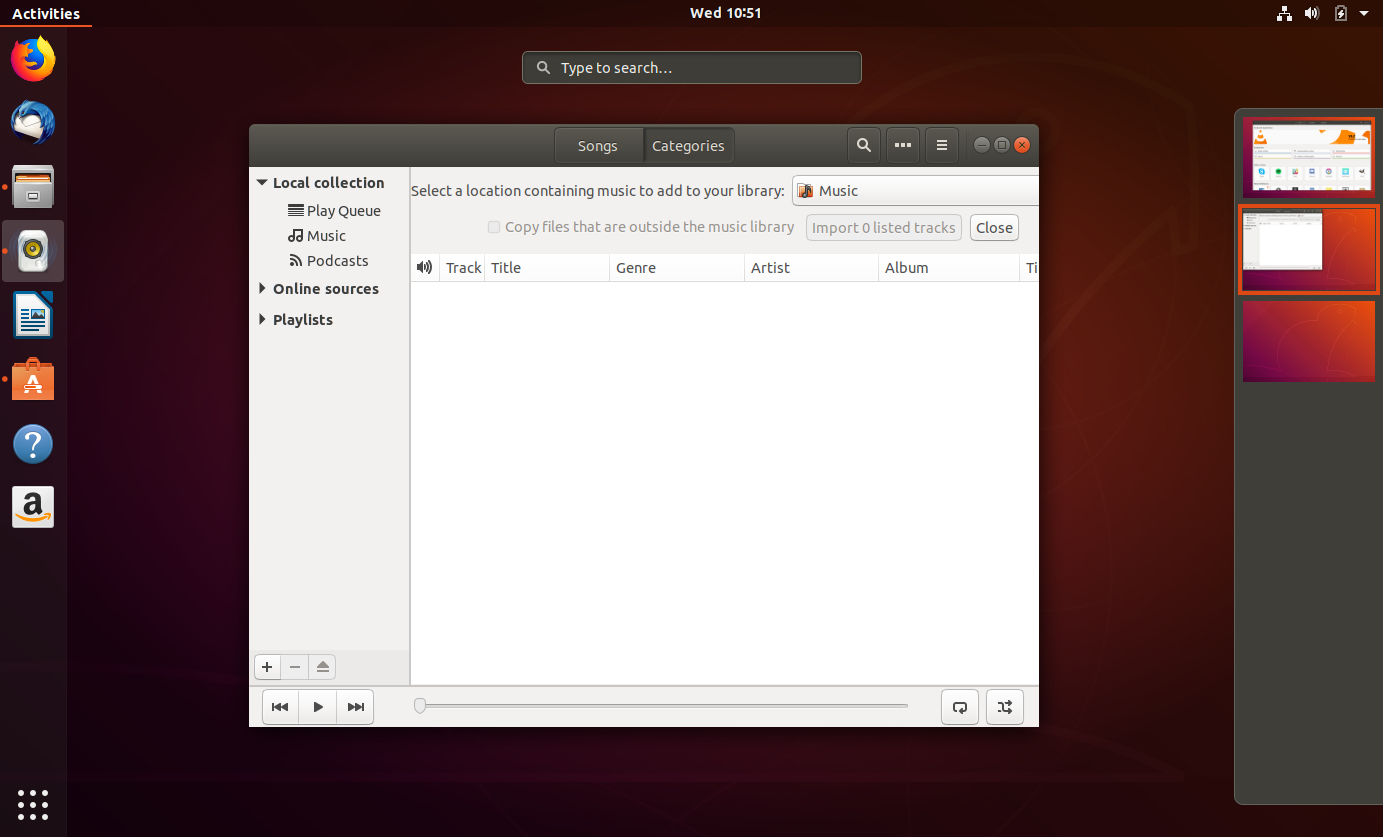Click the speaker icon in the column header

[424, 267]
